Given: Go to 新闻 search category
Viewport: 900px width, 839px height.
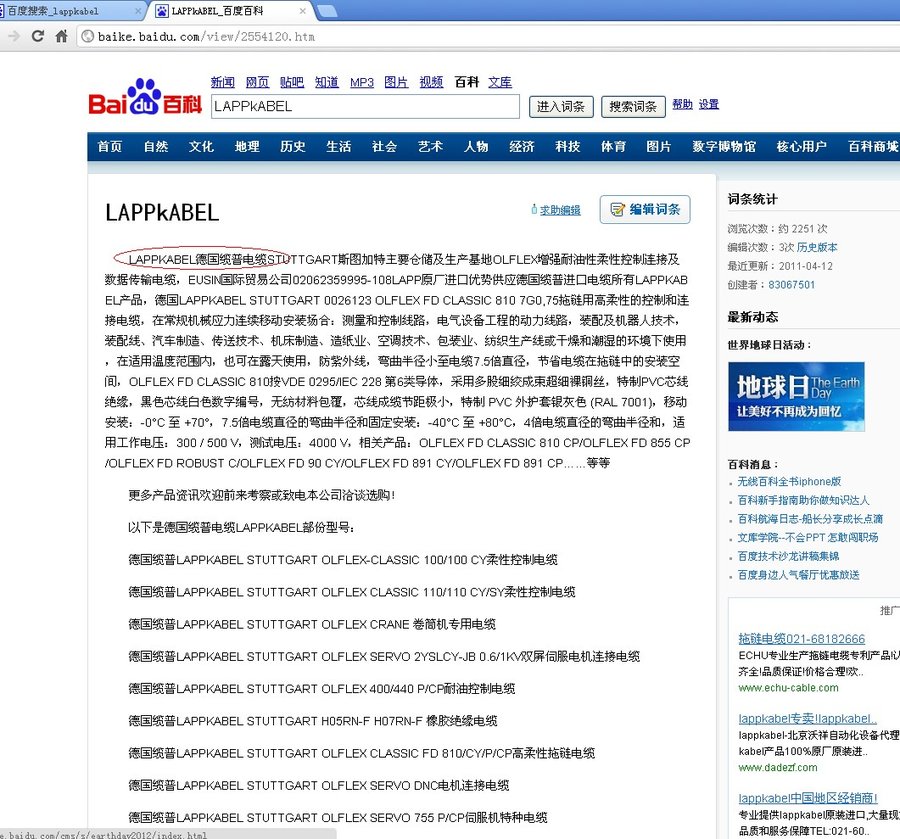Looking at the screenshot, I should pyautogui.click(x=223, y=82).
